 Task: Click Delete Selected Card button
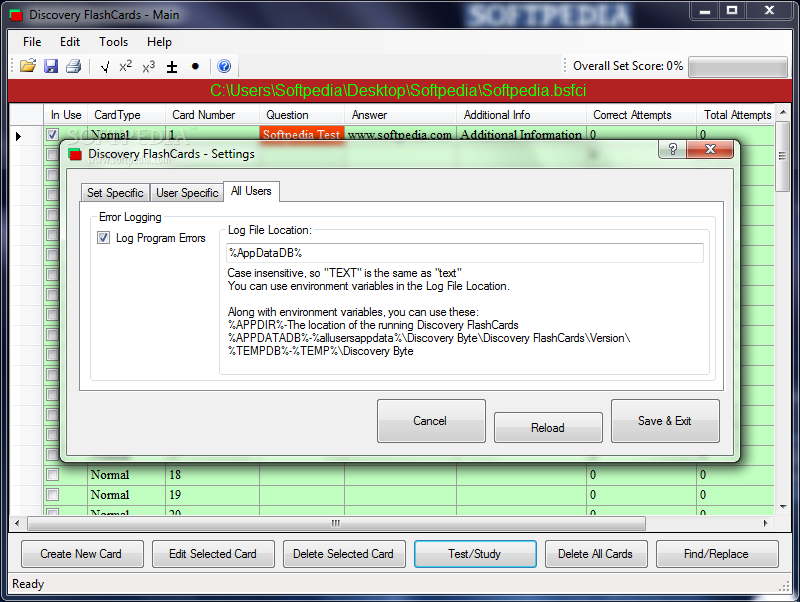tap(344, 554)
